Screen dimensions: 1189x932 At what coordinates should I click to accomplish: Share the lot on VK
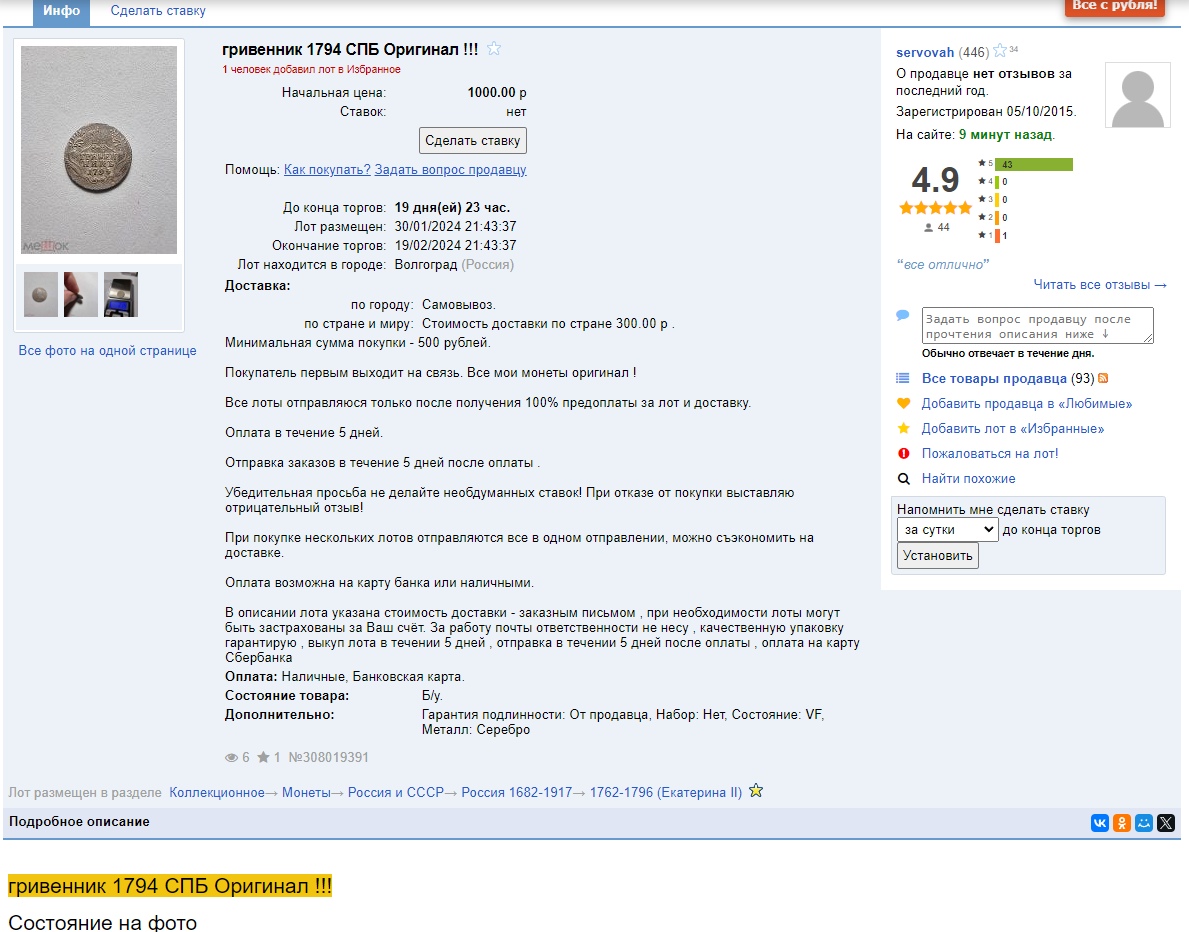(x=1100, y=823)
